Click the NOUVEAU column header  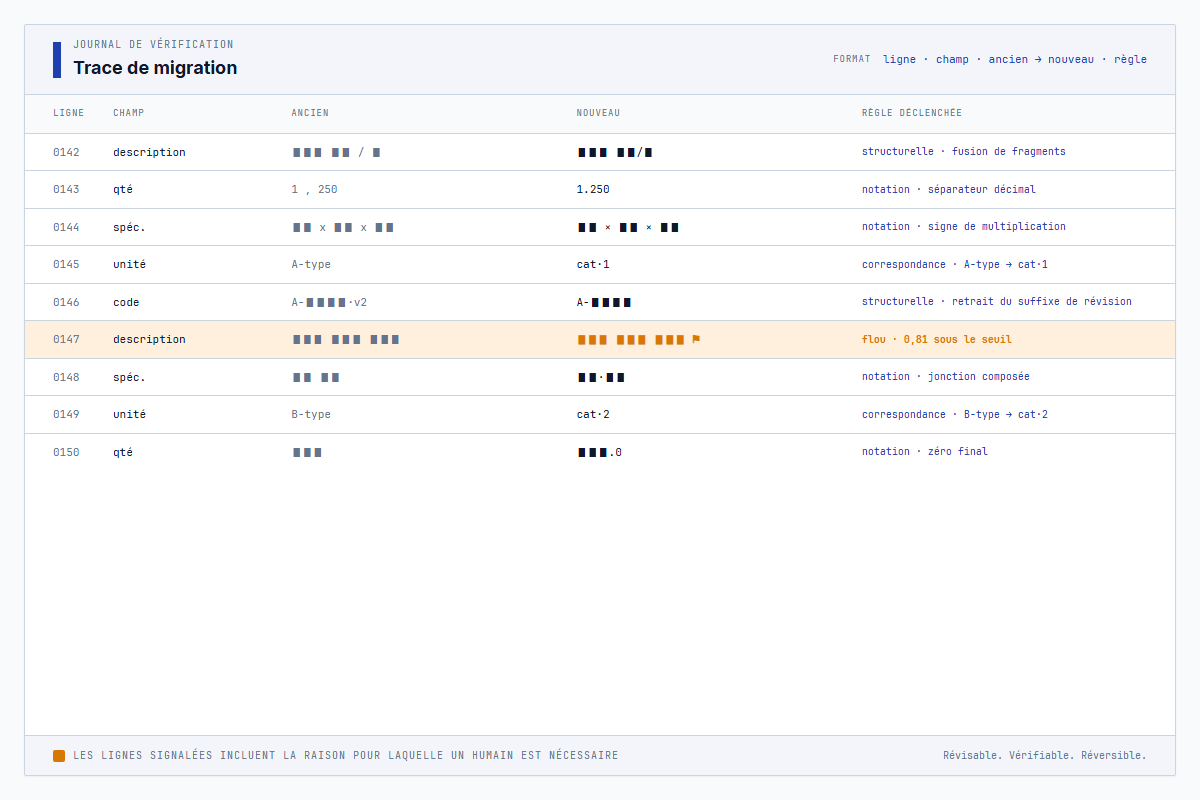coord(598,113)
